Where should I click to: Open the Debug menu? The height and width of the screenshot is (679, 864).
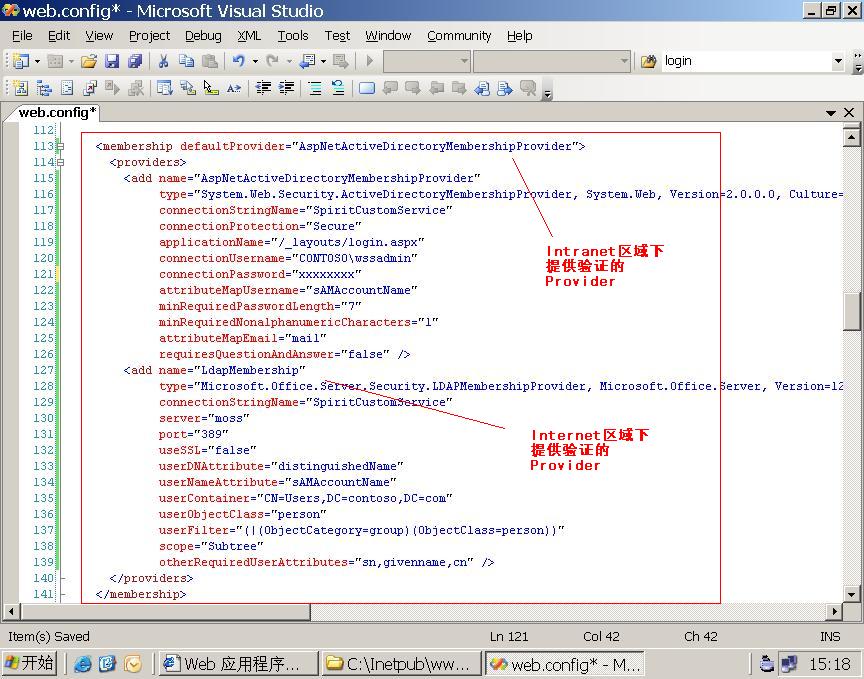point(203,35)
